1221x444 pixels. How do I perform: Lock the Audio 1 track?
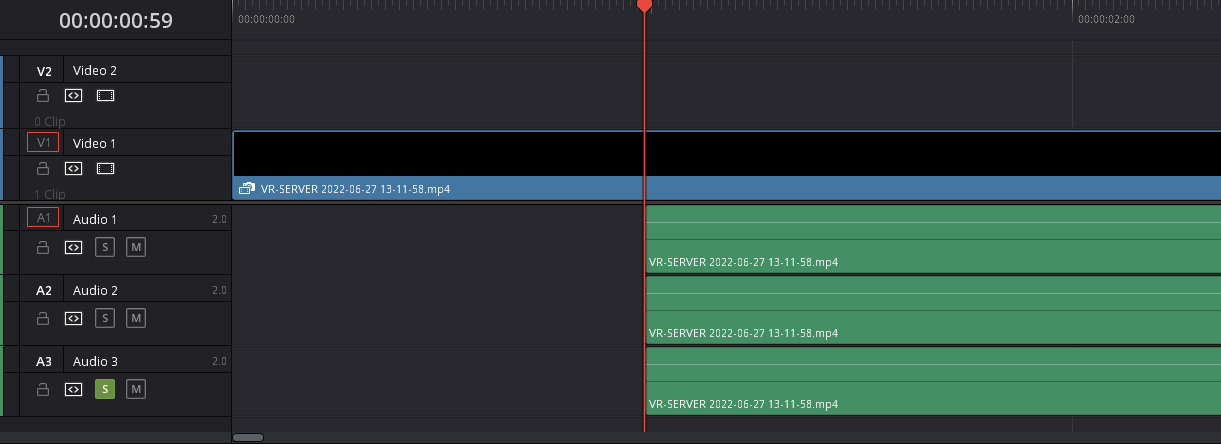43,247
